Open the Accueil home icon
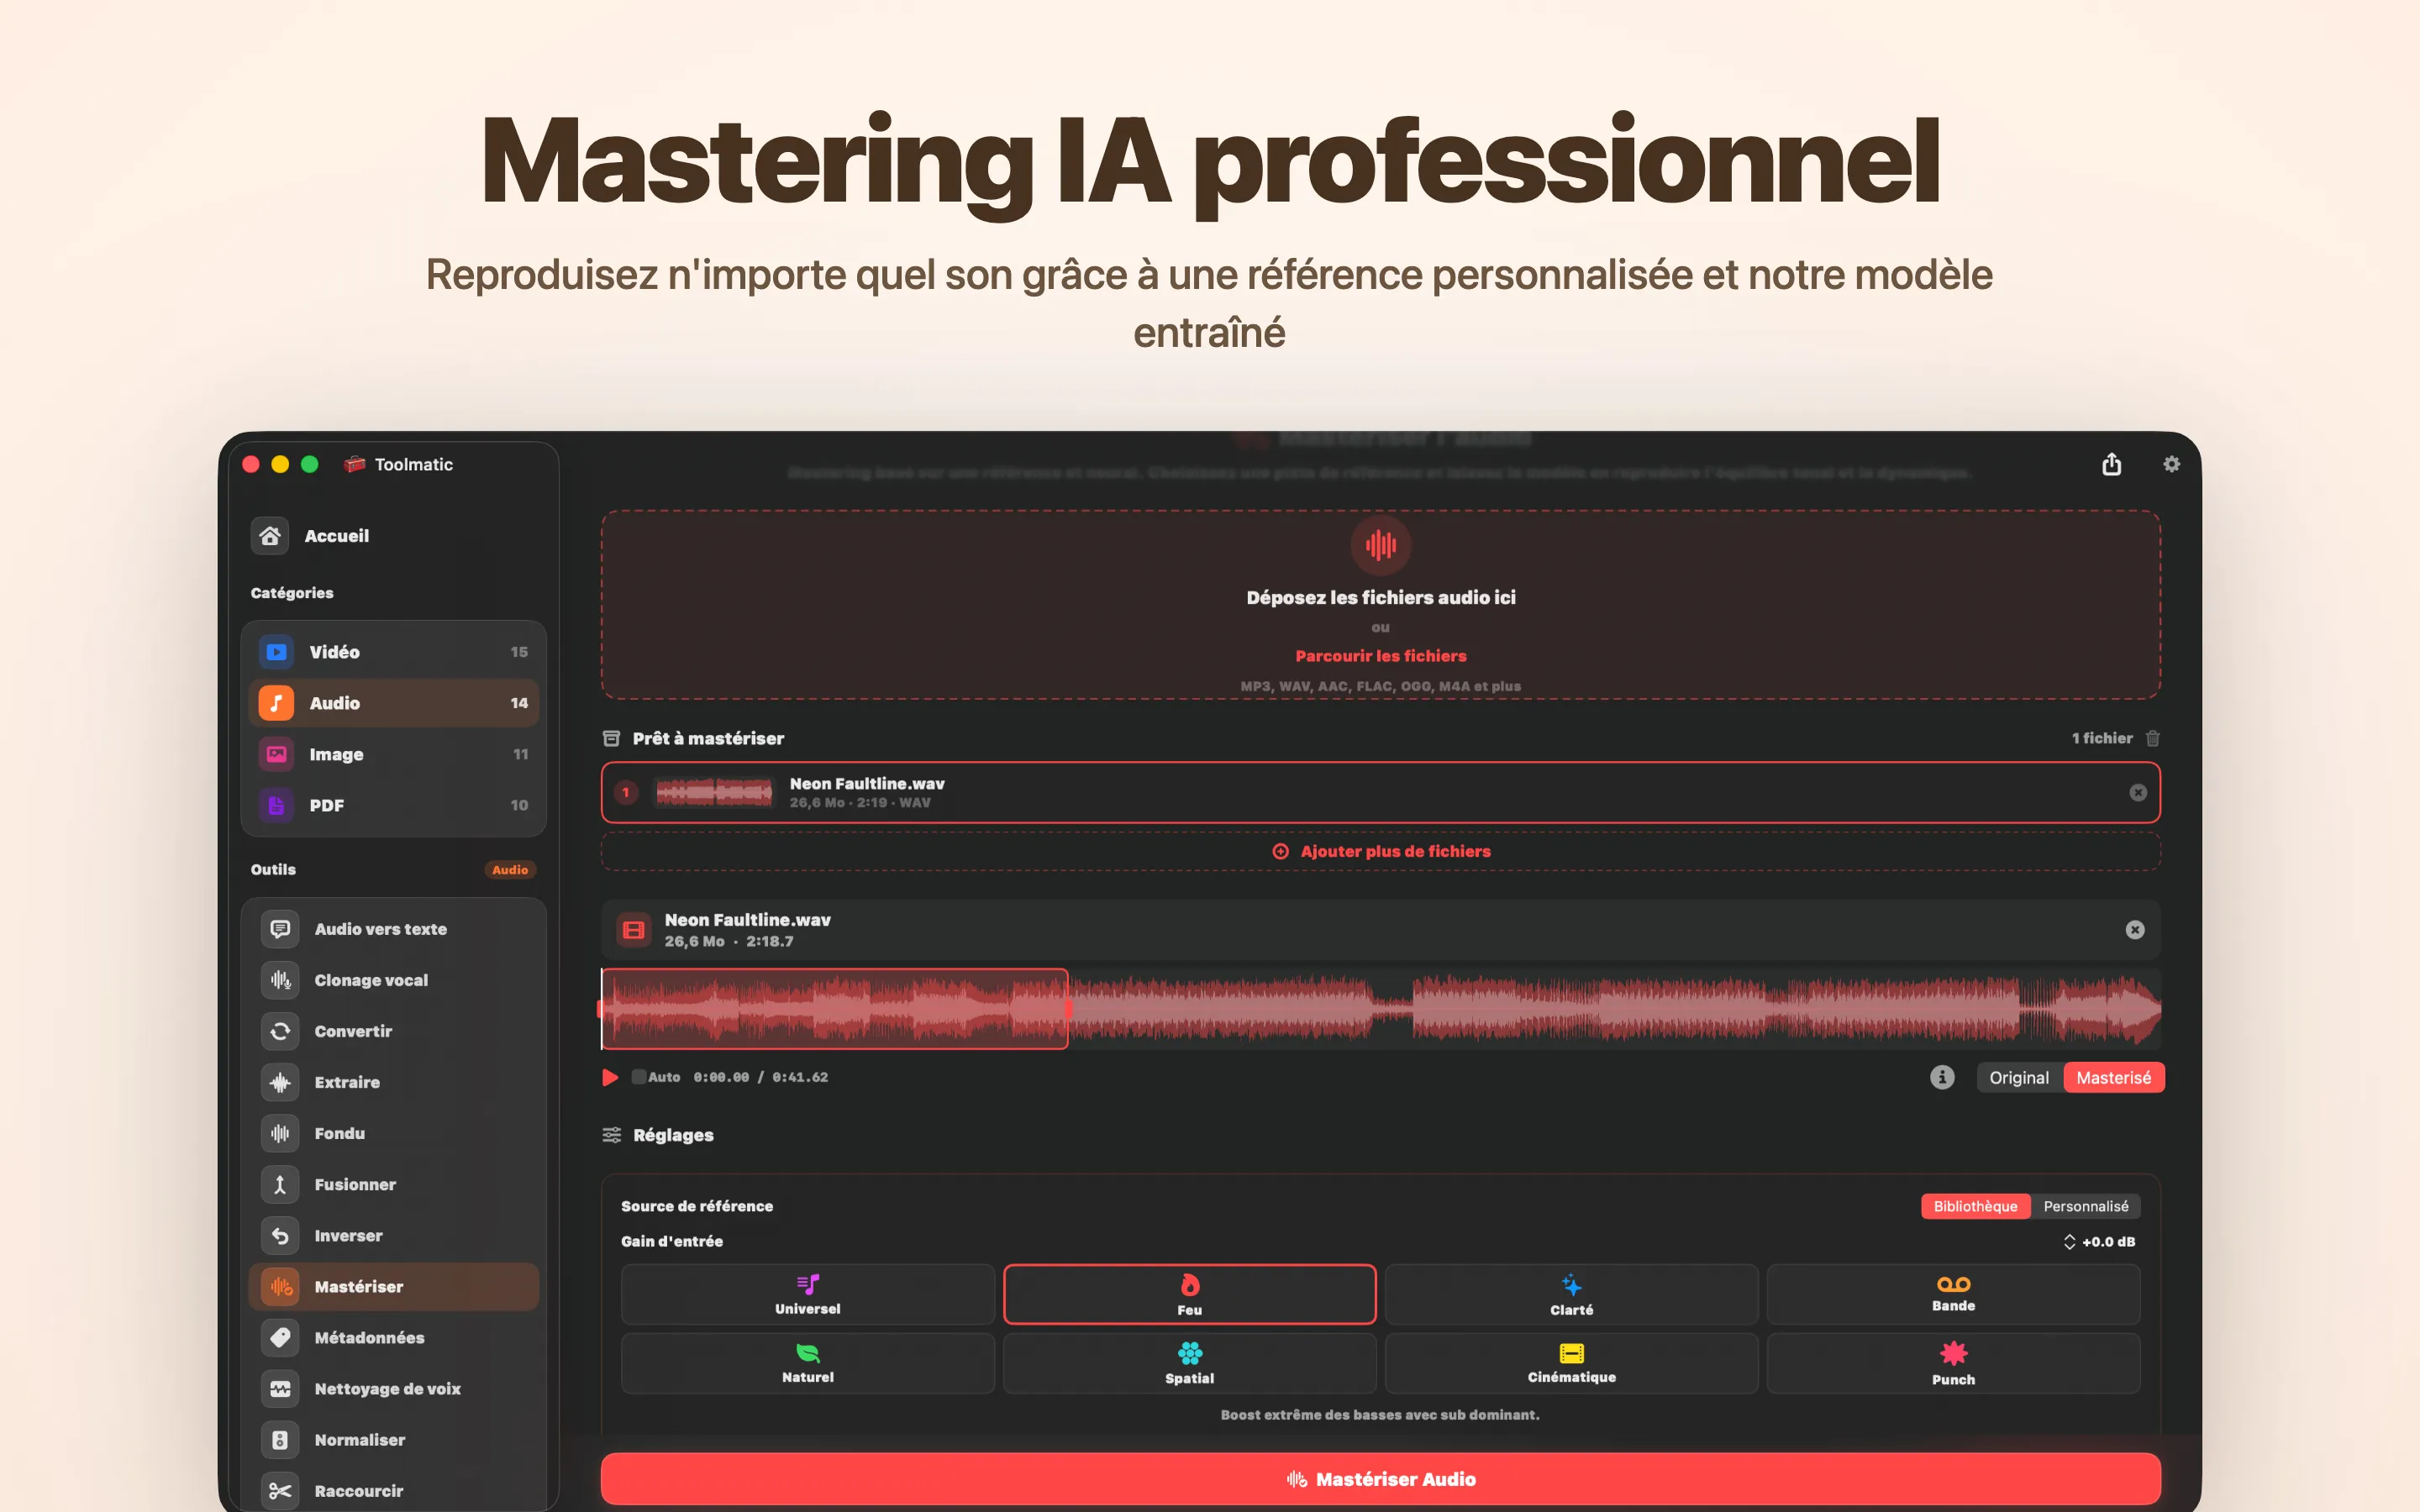The height and width of the screenshot is (1512, 2420). click(x=270, y=536)
